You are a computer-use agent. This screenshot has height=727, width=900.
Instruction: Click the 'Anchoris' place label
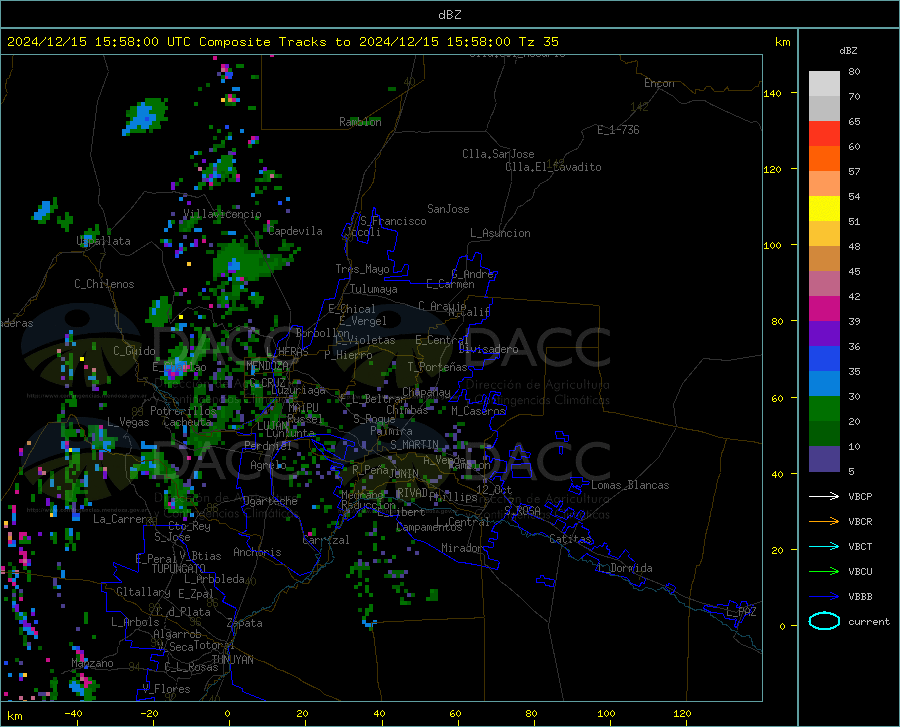pos(257,553)
